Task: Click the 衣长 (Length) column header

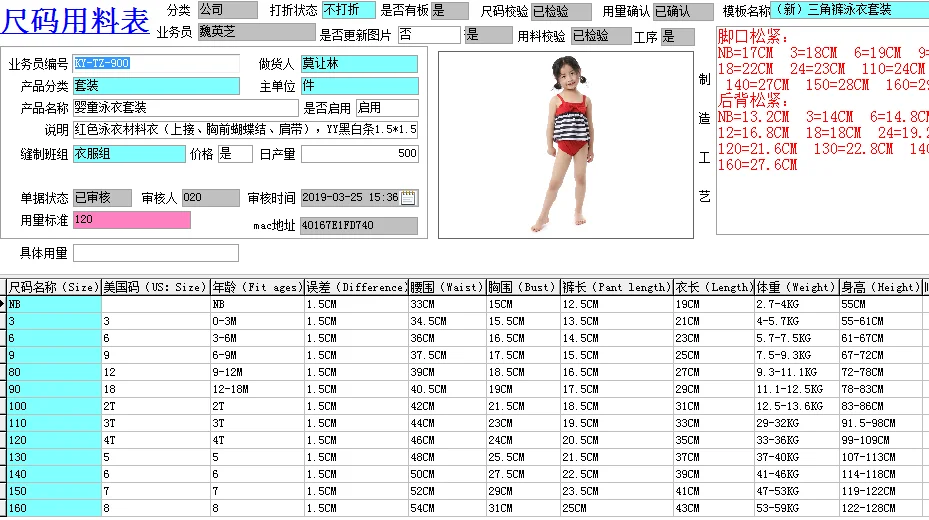Action: (714, 288)
